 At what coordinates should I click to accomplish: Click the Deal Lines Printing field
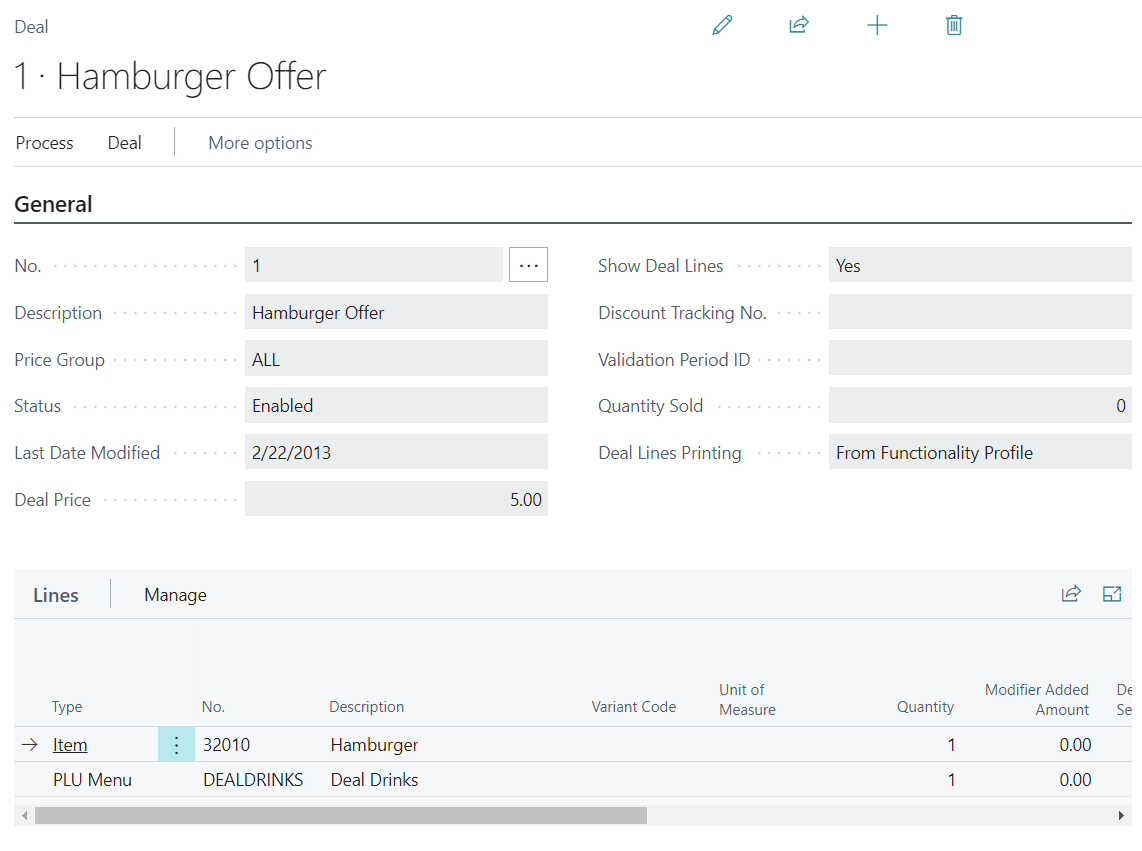pyautogui.click(x=980, y=453)
